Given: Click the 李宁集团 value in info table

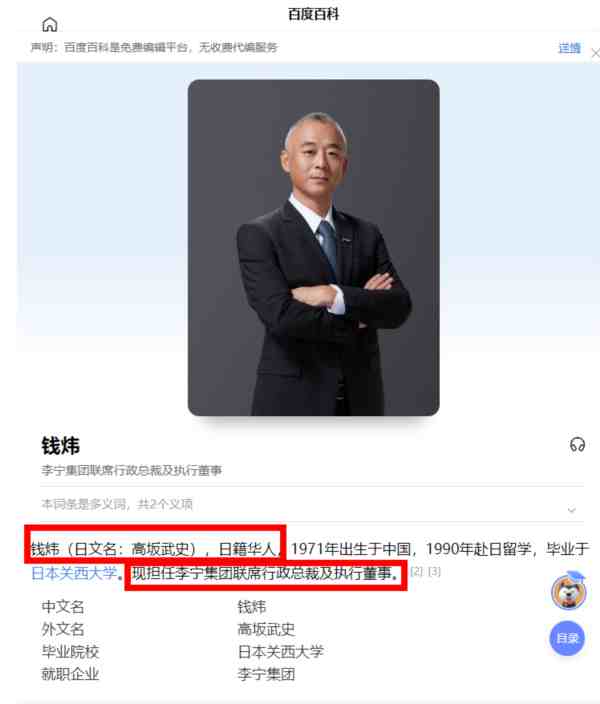Looking at the screenshot, I should point(266,674).
